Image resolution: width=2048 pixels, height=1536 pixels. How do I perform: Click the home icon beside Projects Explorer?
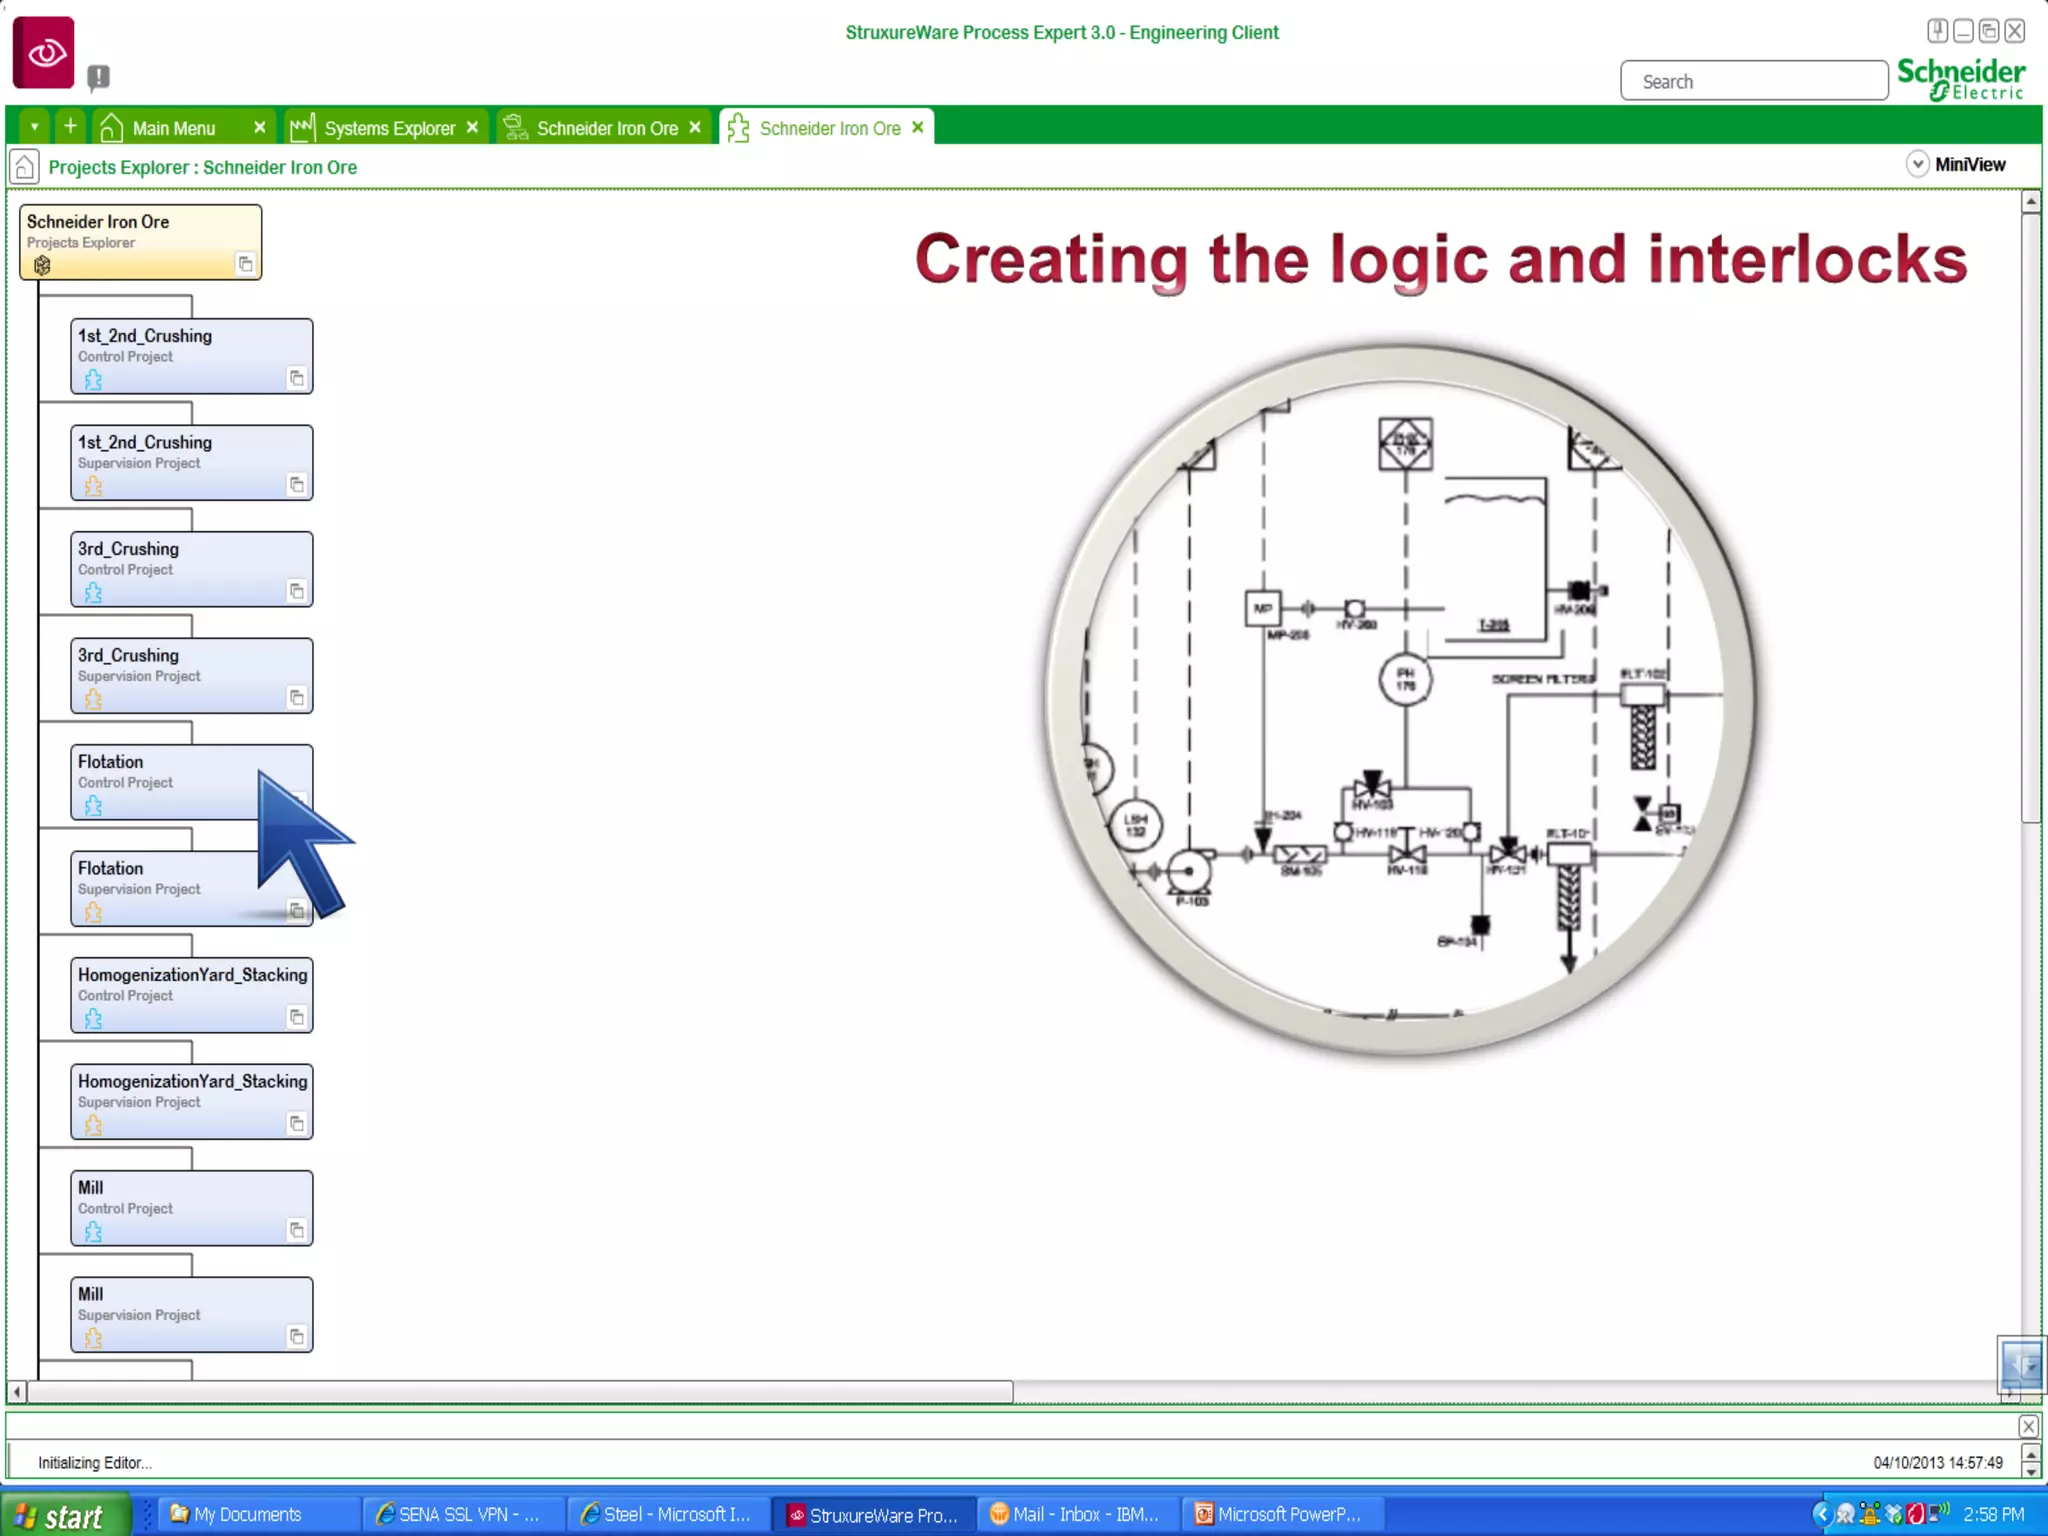(x=24, y=167)
